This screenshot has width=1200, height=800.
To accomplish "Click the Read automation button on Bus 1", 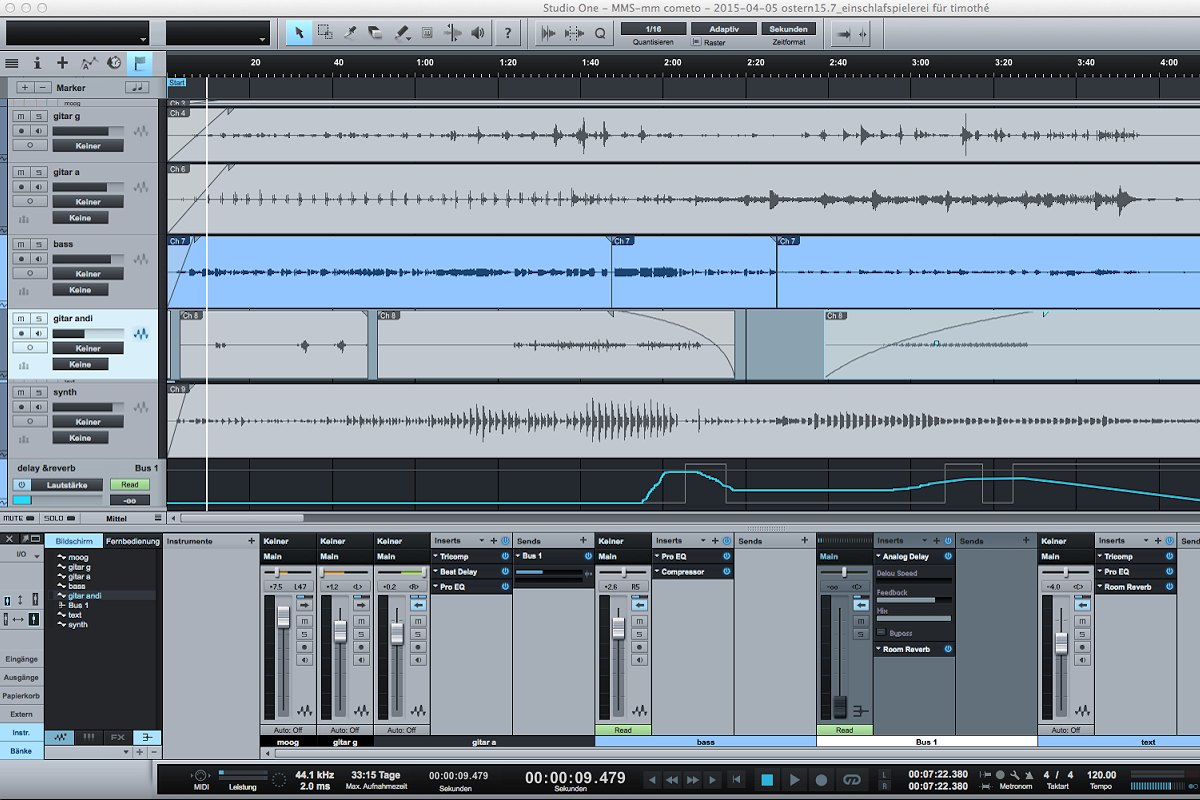I will [x=844, y=730].
